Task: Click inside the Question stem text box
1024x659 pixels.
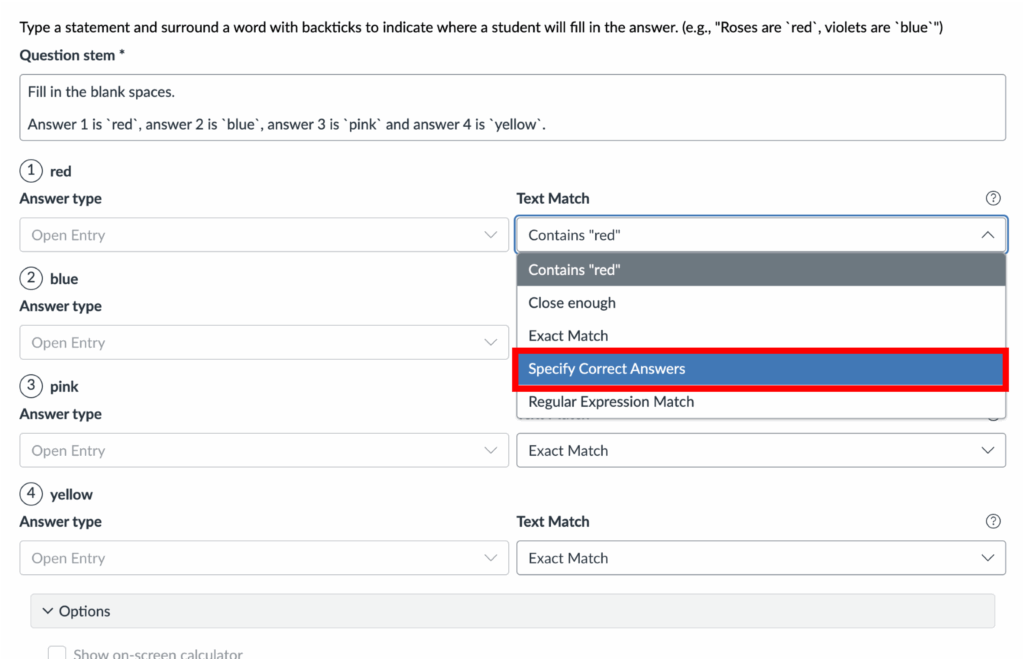Action: (x=512, y=107)
